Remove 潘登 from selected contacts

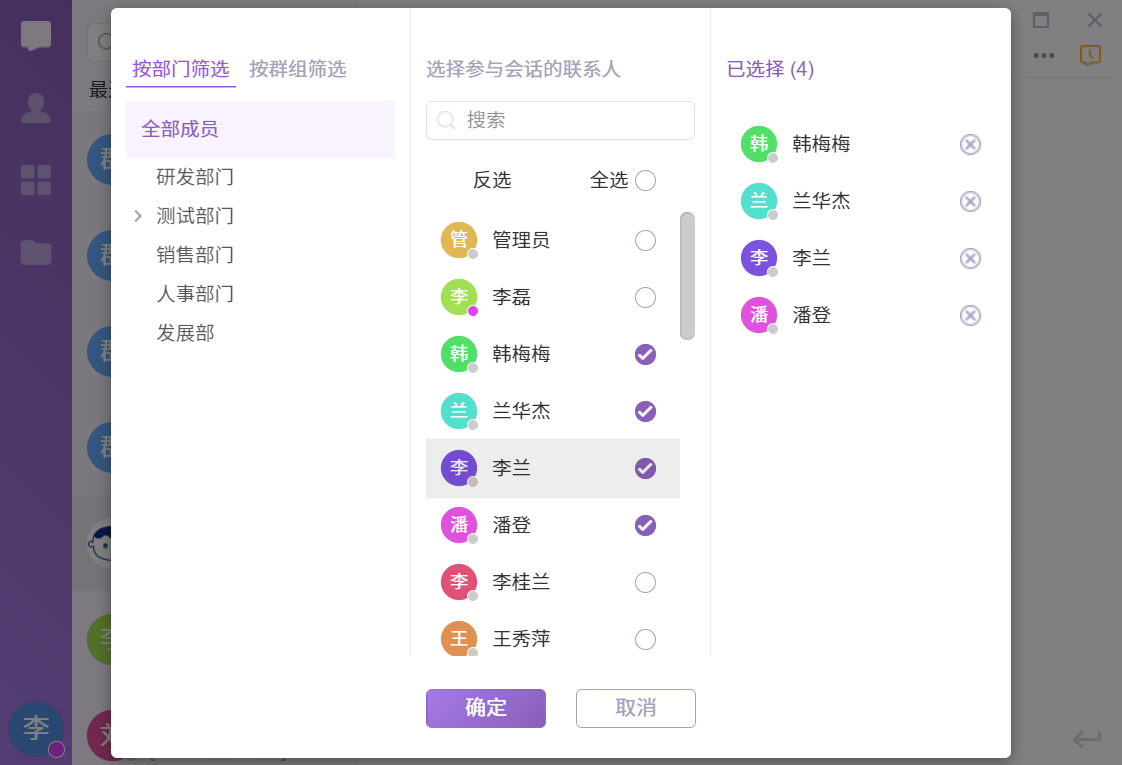(970, 316)
